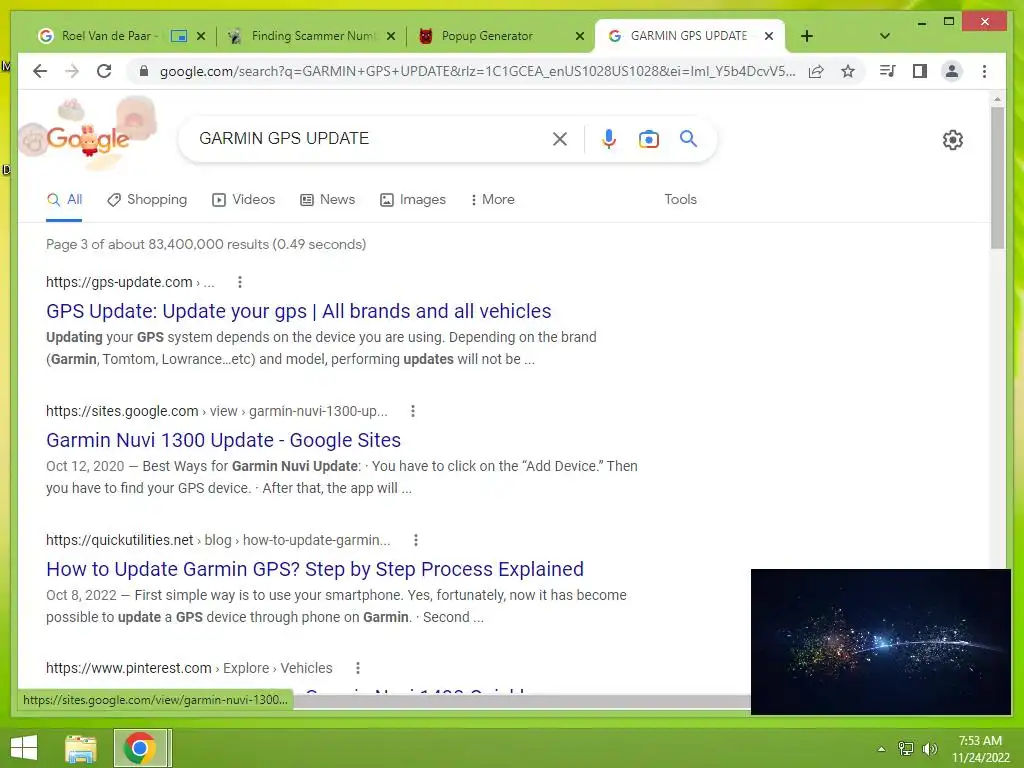Click picture-in-picture icon on first tab
The height and width of the screenshot is (768, 1024).
tap(179, 36)
